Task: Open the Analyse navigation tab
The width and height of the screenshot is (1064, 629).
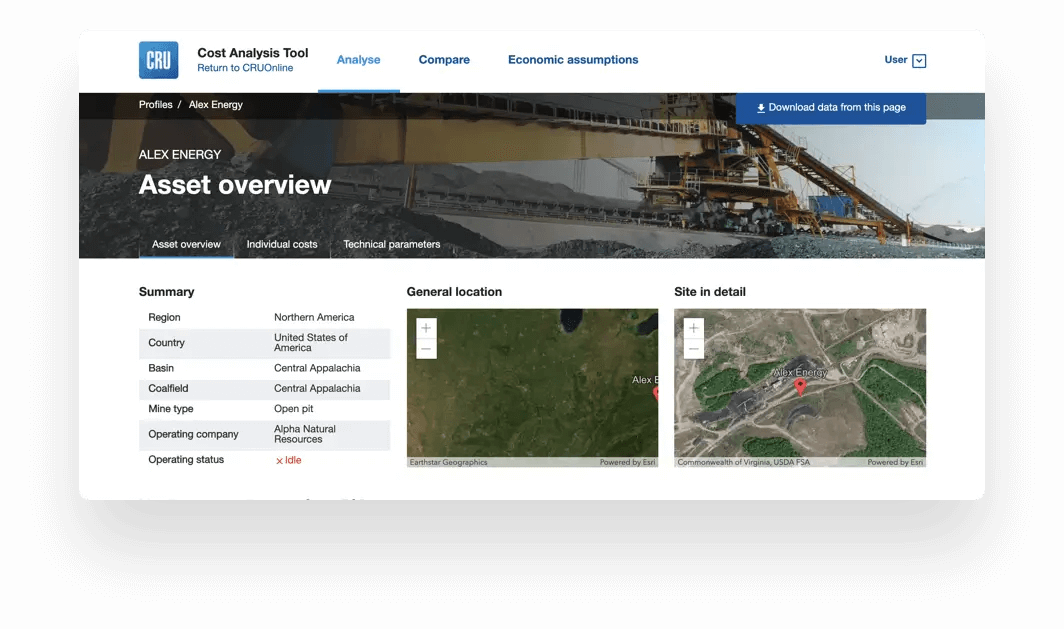Action: pyautogui.click(x=358, y=60)
